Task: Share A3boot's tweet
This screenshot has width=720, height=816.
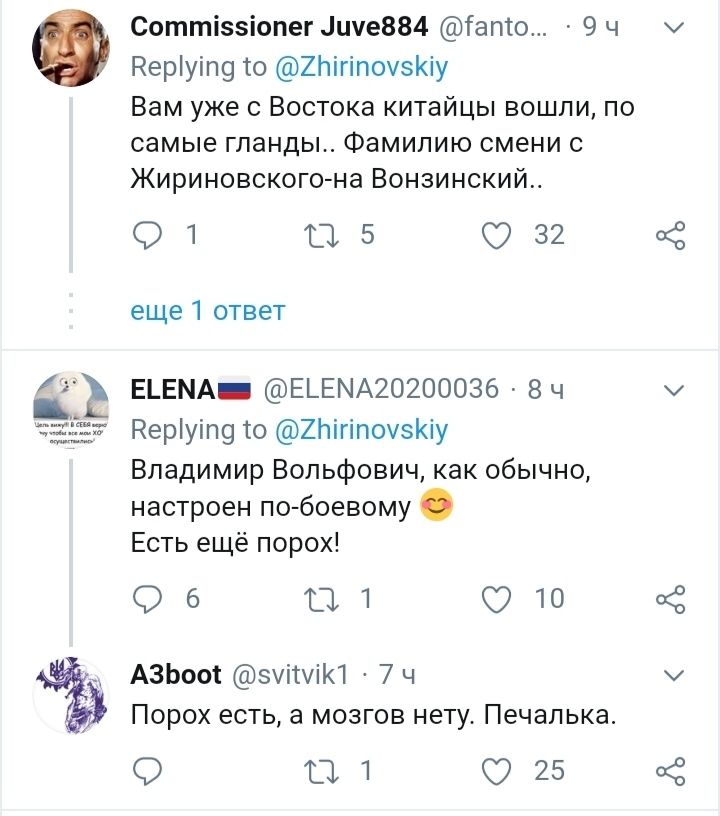Action: (x=670, y=770)
